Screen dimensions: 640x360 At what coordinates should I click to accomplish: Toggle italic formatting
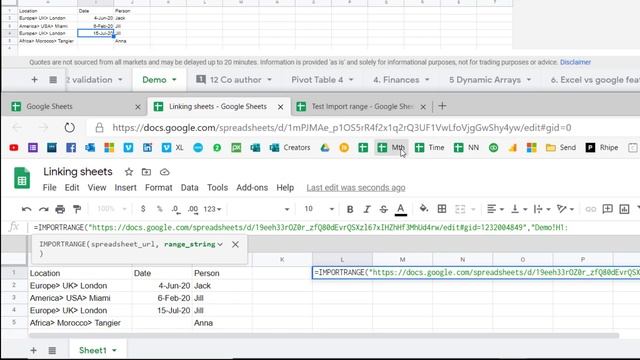coord(367,209)
